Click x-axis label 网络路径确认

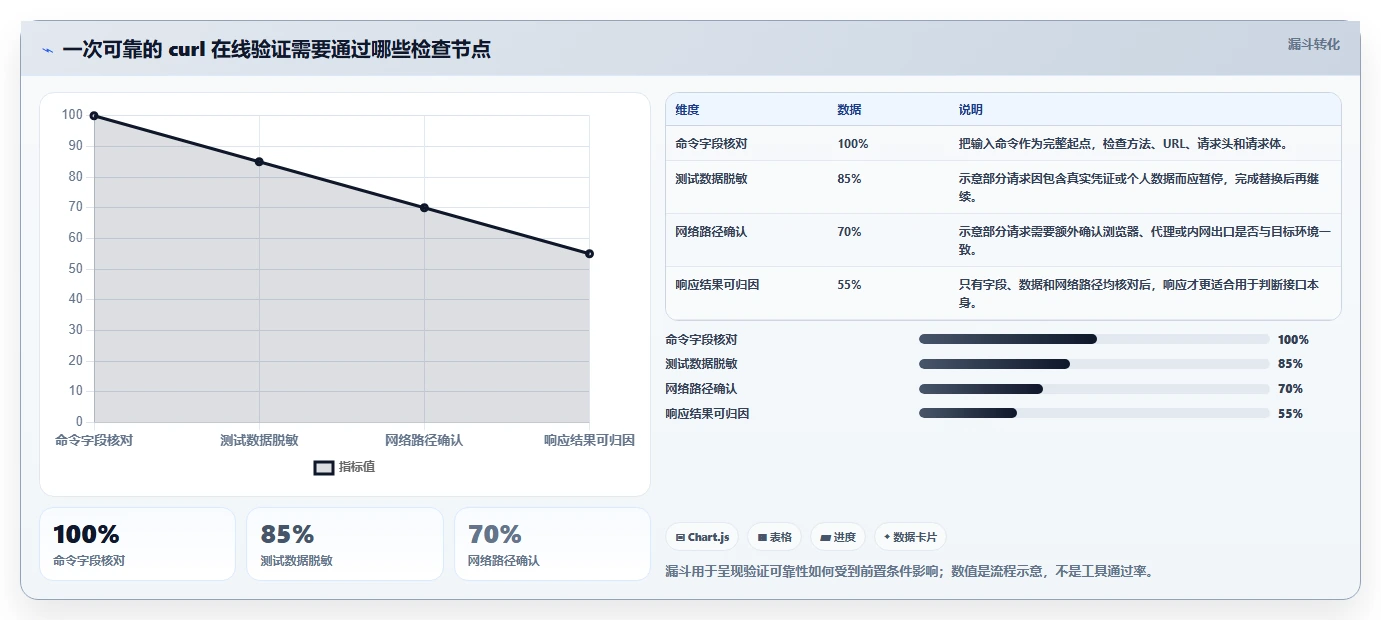click(424, 440)
